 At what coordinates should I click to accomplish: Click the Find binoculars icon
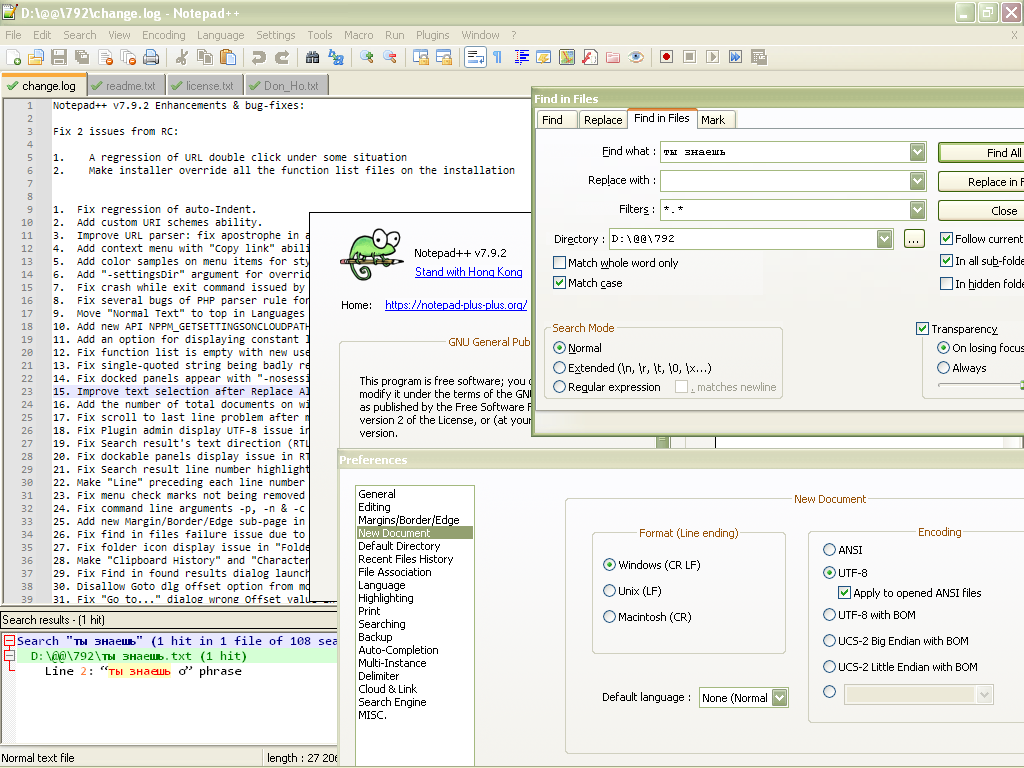click(312, 57)
